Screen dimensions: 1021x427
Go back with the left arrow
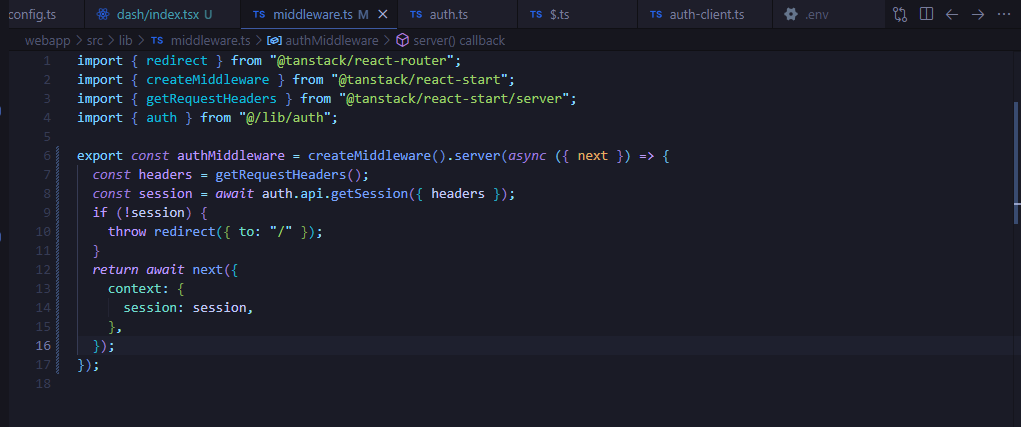tap(952, 14)
